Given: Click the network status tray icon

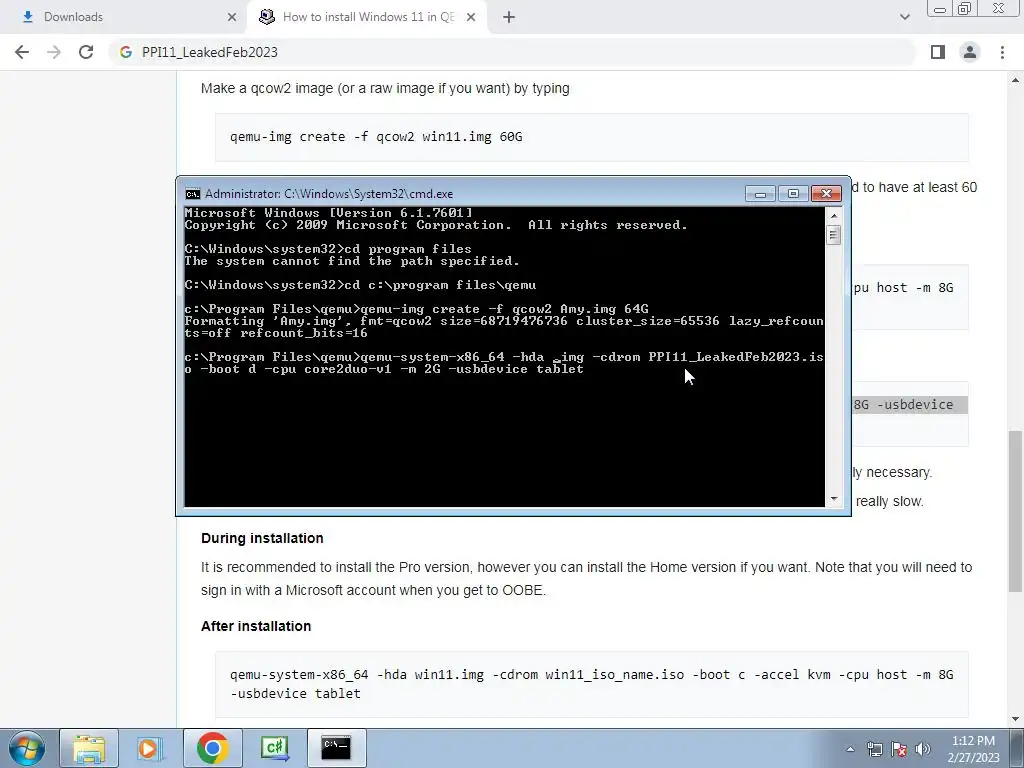Looking at the screenshot, I should pos(874,749).
